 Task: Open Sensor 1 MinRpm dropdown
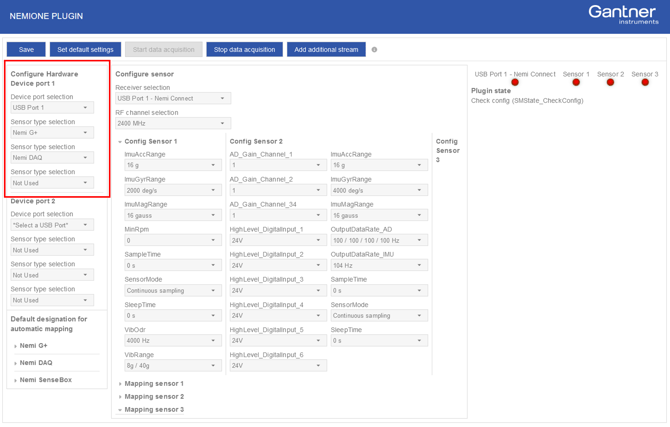click(173, 240)
